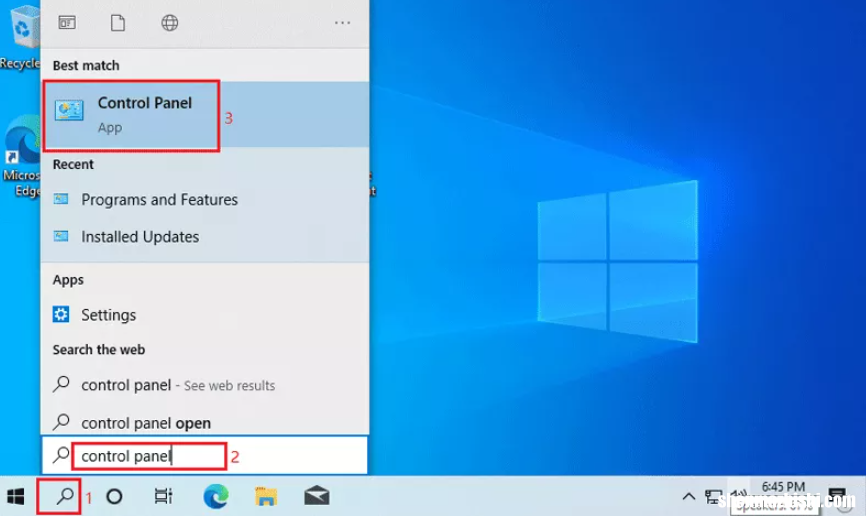Open Cortana circle icon on taskbar

(x=114, y=497)
